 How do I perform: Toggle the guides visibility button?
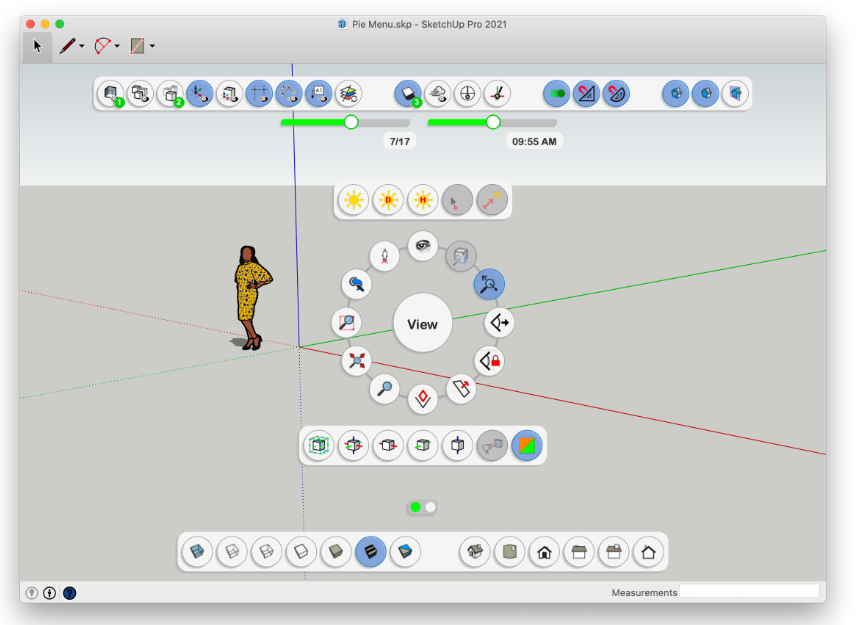point(259,93)
